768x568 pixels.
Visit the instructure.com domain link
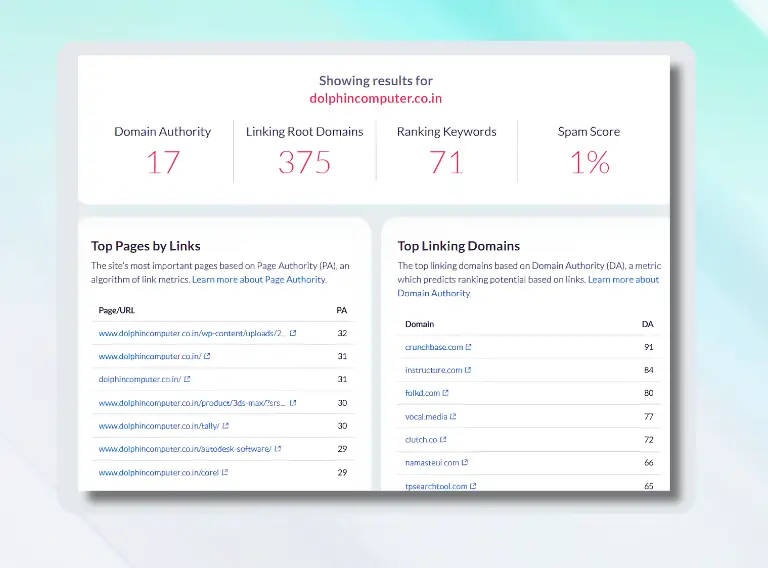click(433, 370)
